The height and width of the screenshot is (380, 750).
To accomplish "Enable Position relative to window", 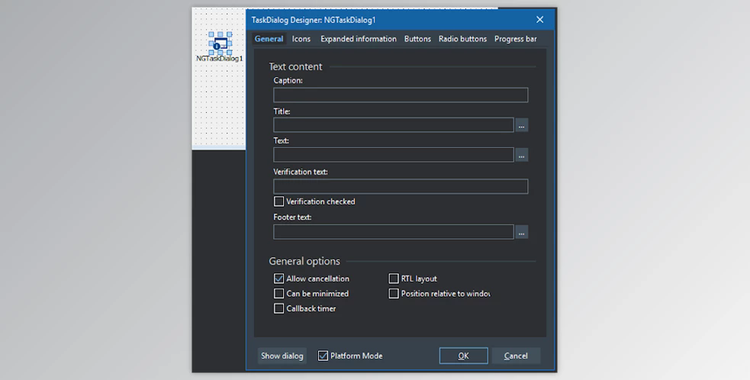I will coord(394,293).
